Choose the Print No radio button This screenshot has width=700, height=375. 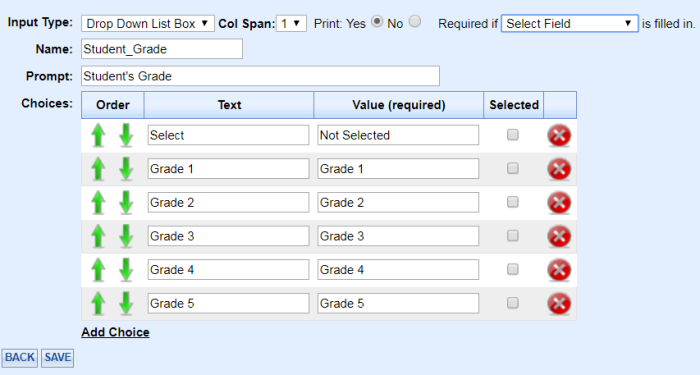click(x=415, y=21)
